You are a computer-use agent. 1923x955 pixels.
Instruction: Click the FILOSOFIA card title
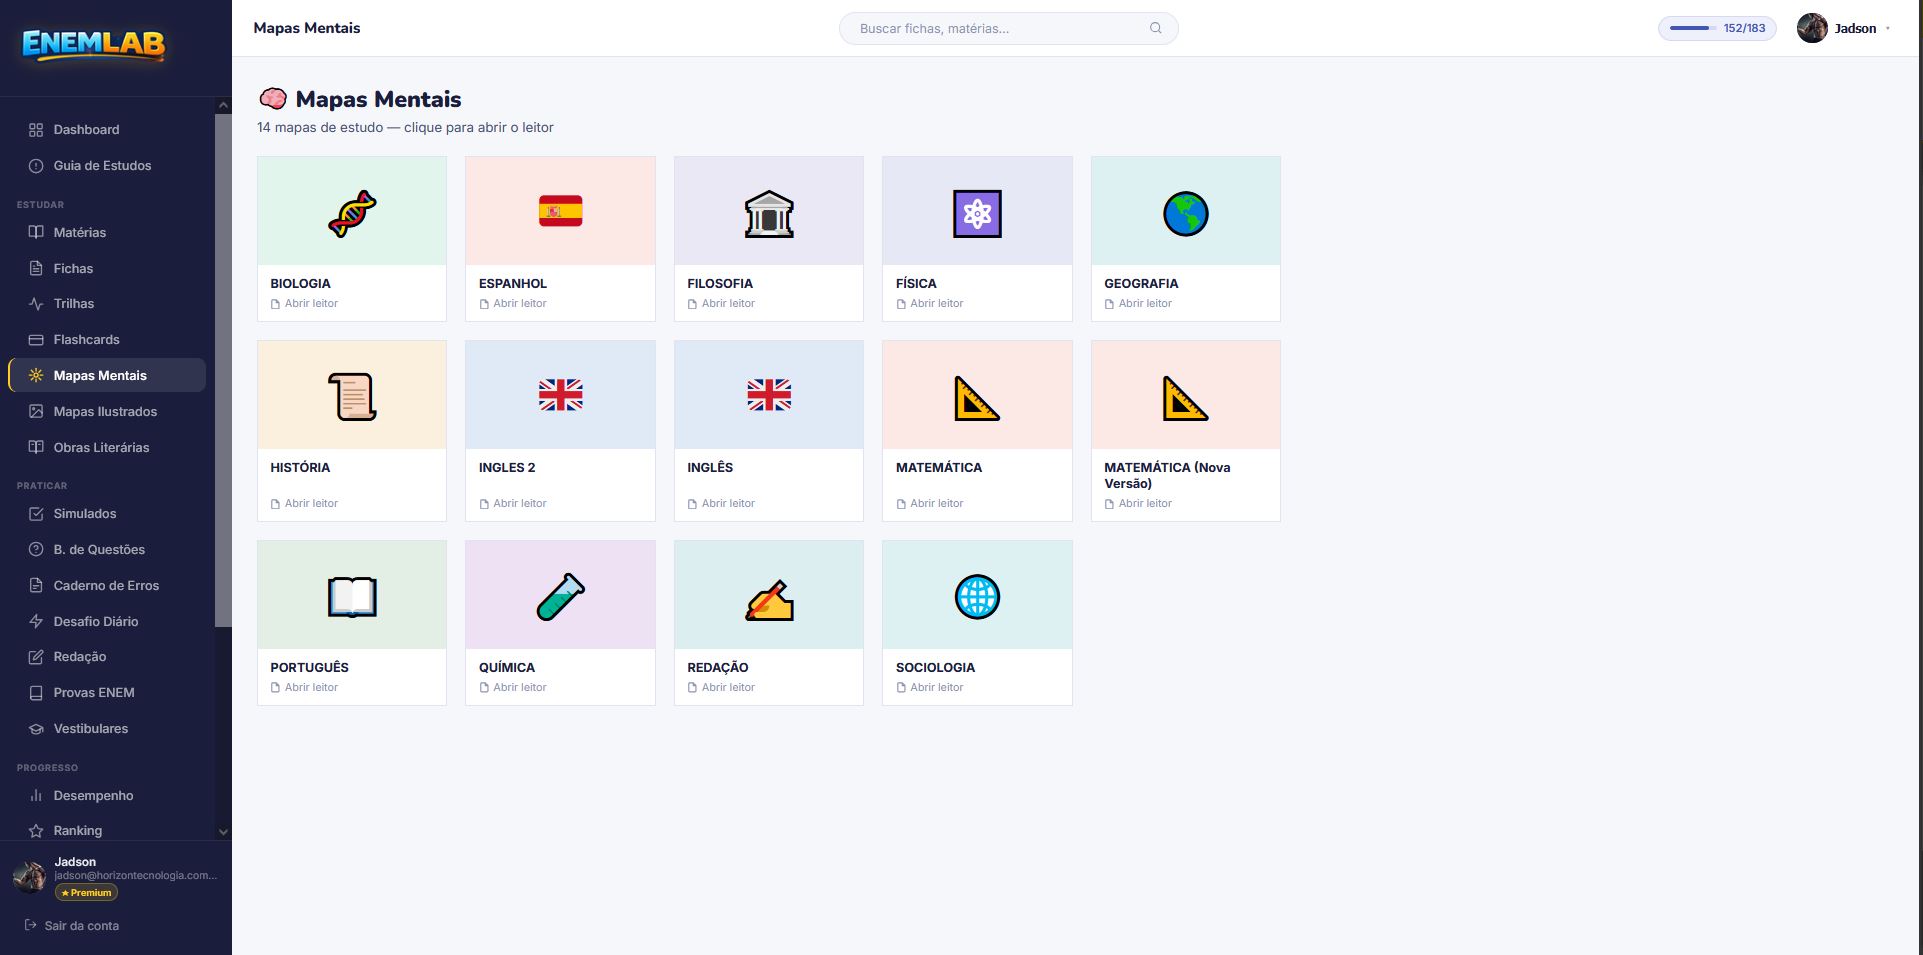point(720,284)
